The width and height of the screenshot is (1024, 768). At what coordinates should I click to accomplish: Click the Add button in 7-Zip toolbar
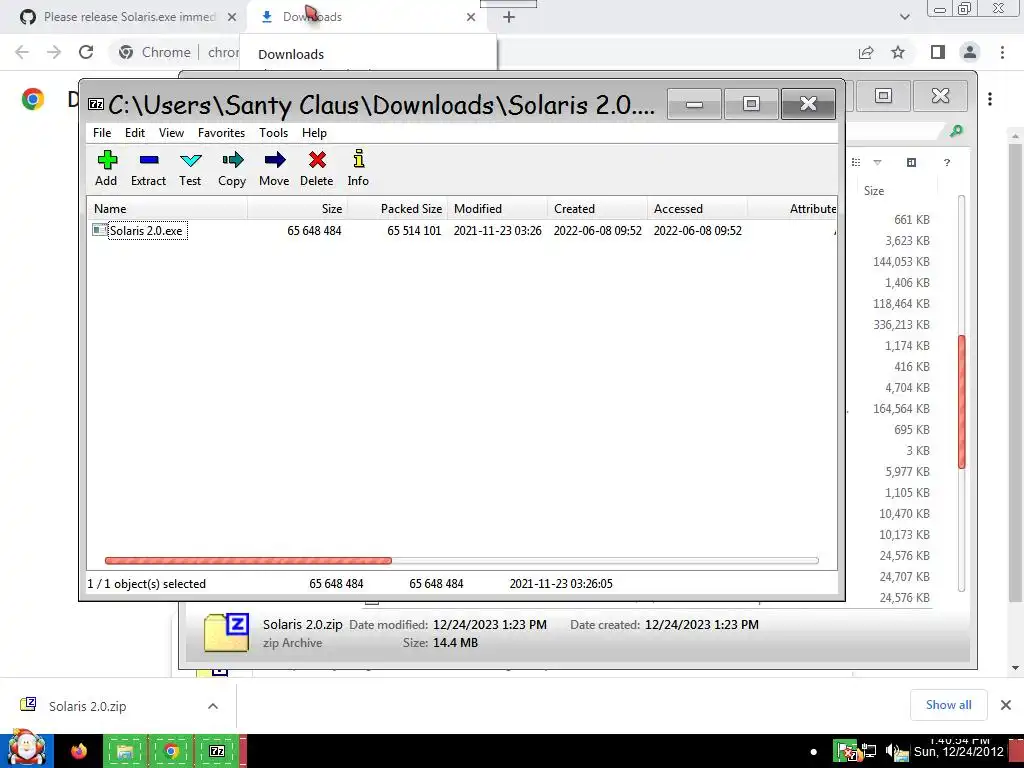pos(106,168)
